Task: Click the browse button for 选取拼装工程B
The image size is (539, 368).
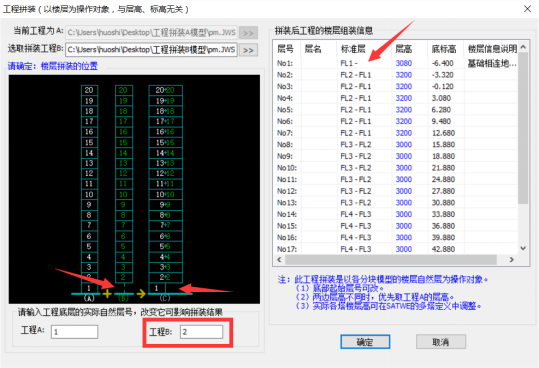Action: (248, 50)
